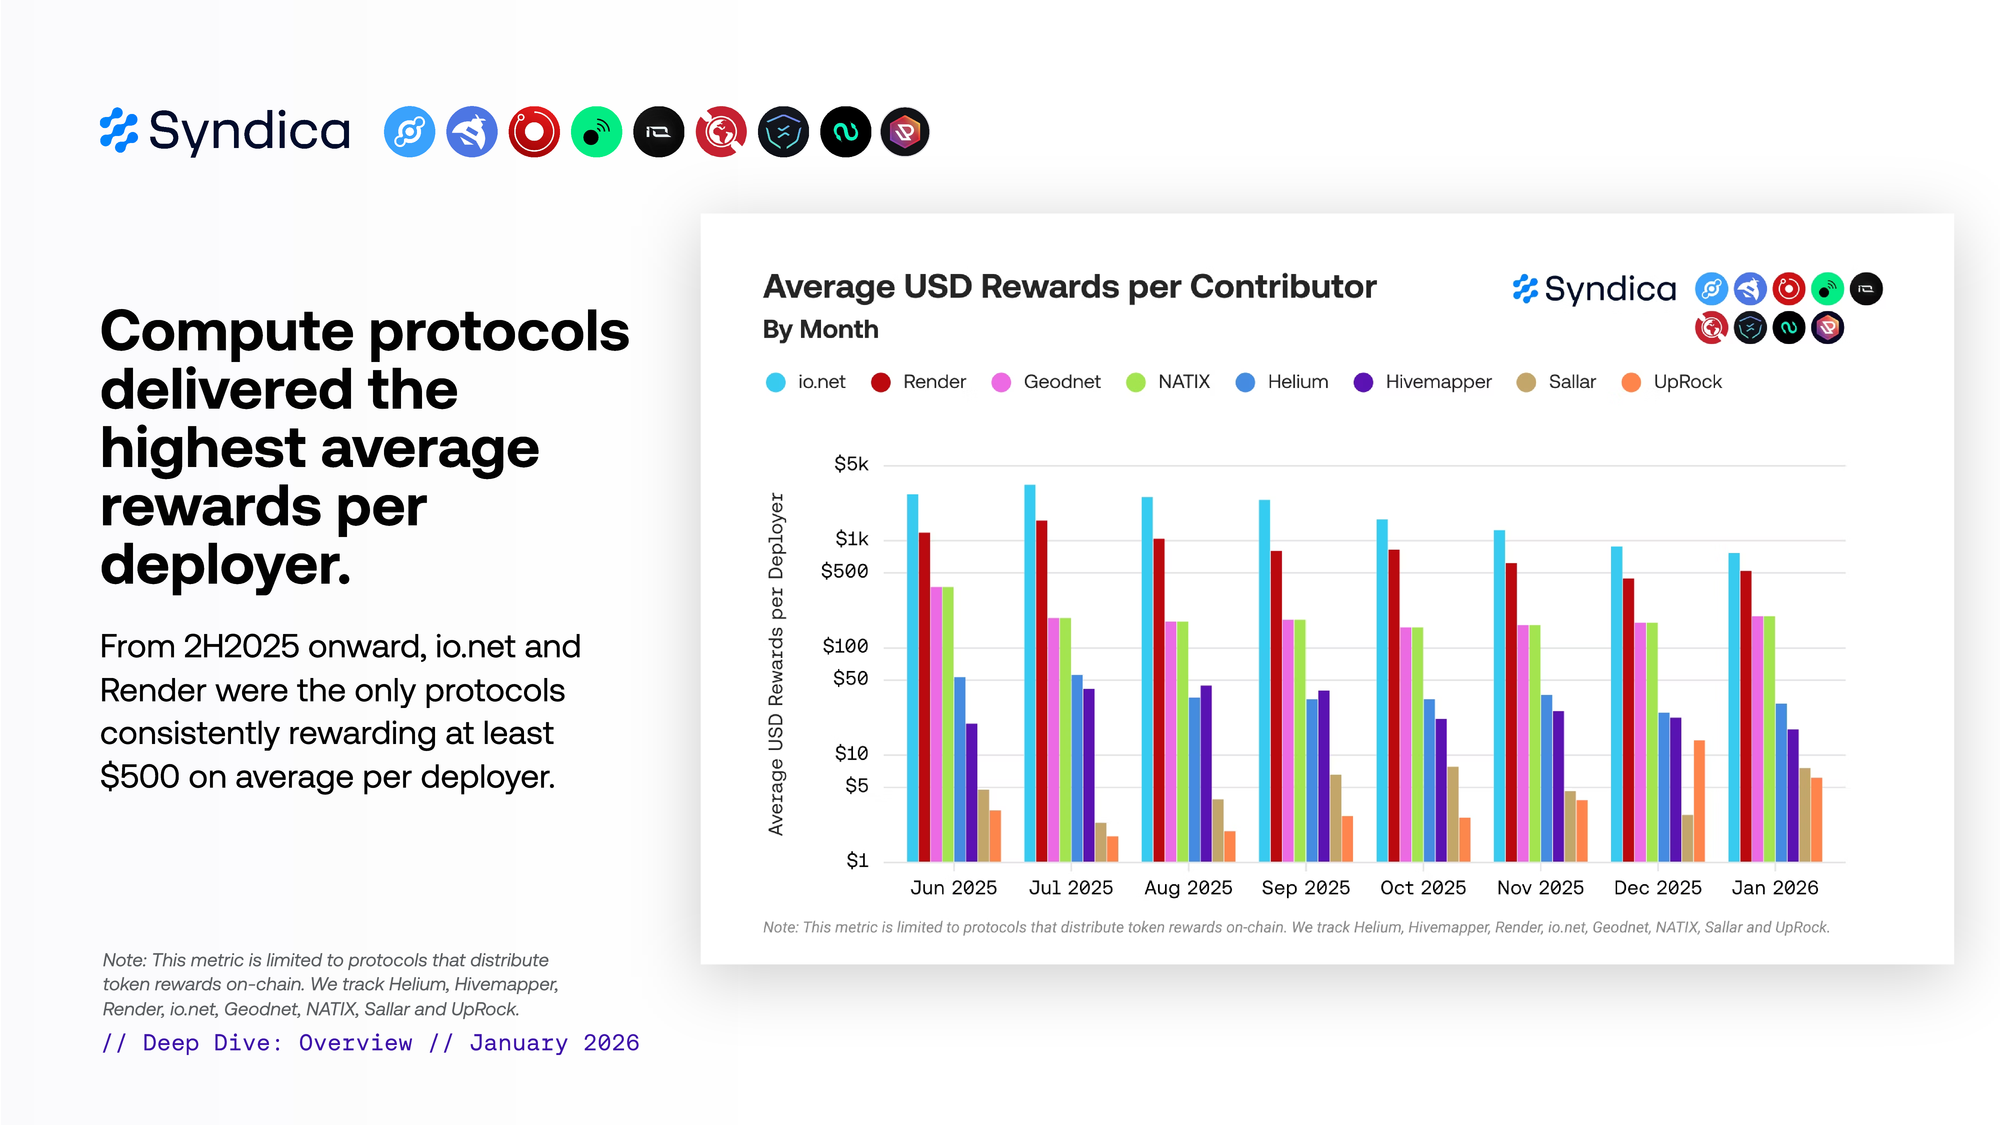Click the red Render ring logo
Screen dimensions: 2000x1125
coord(534,132)
